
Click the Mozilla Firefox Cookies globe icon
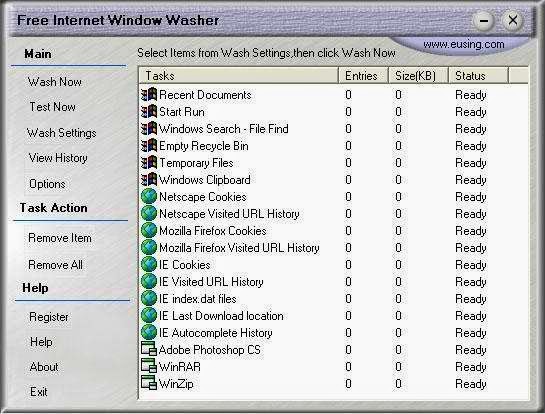[149, 230]
